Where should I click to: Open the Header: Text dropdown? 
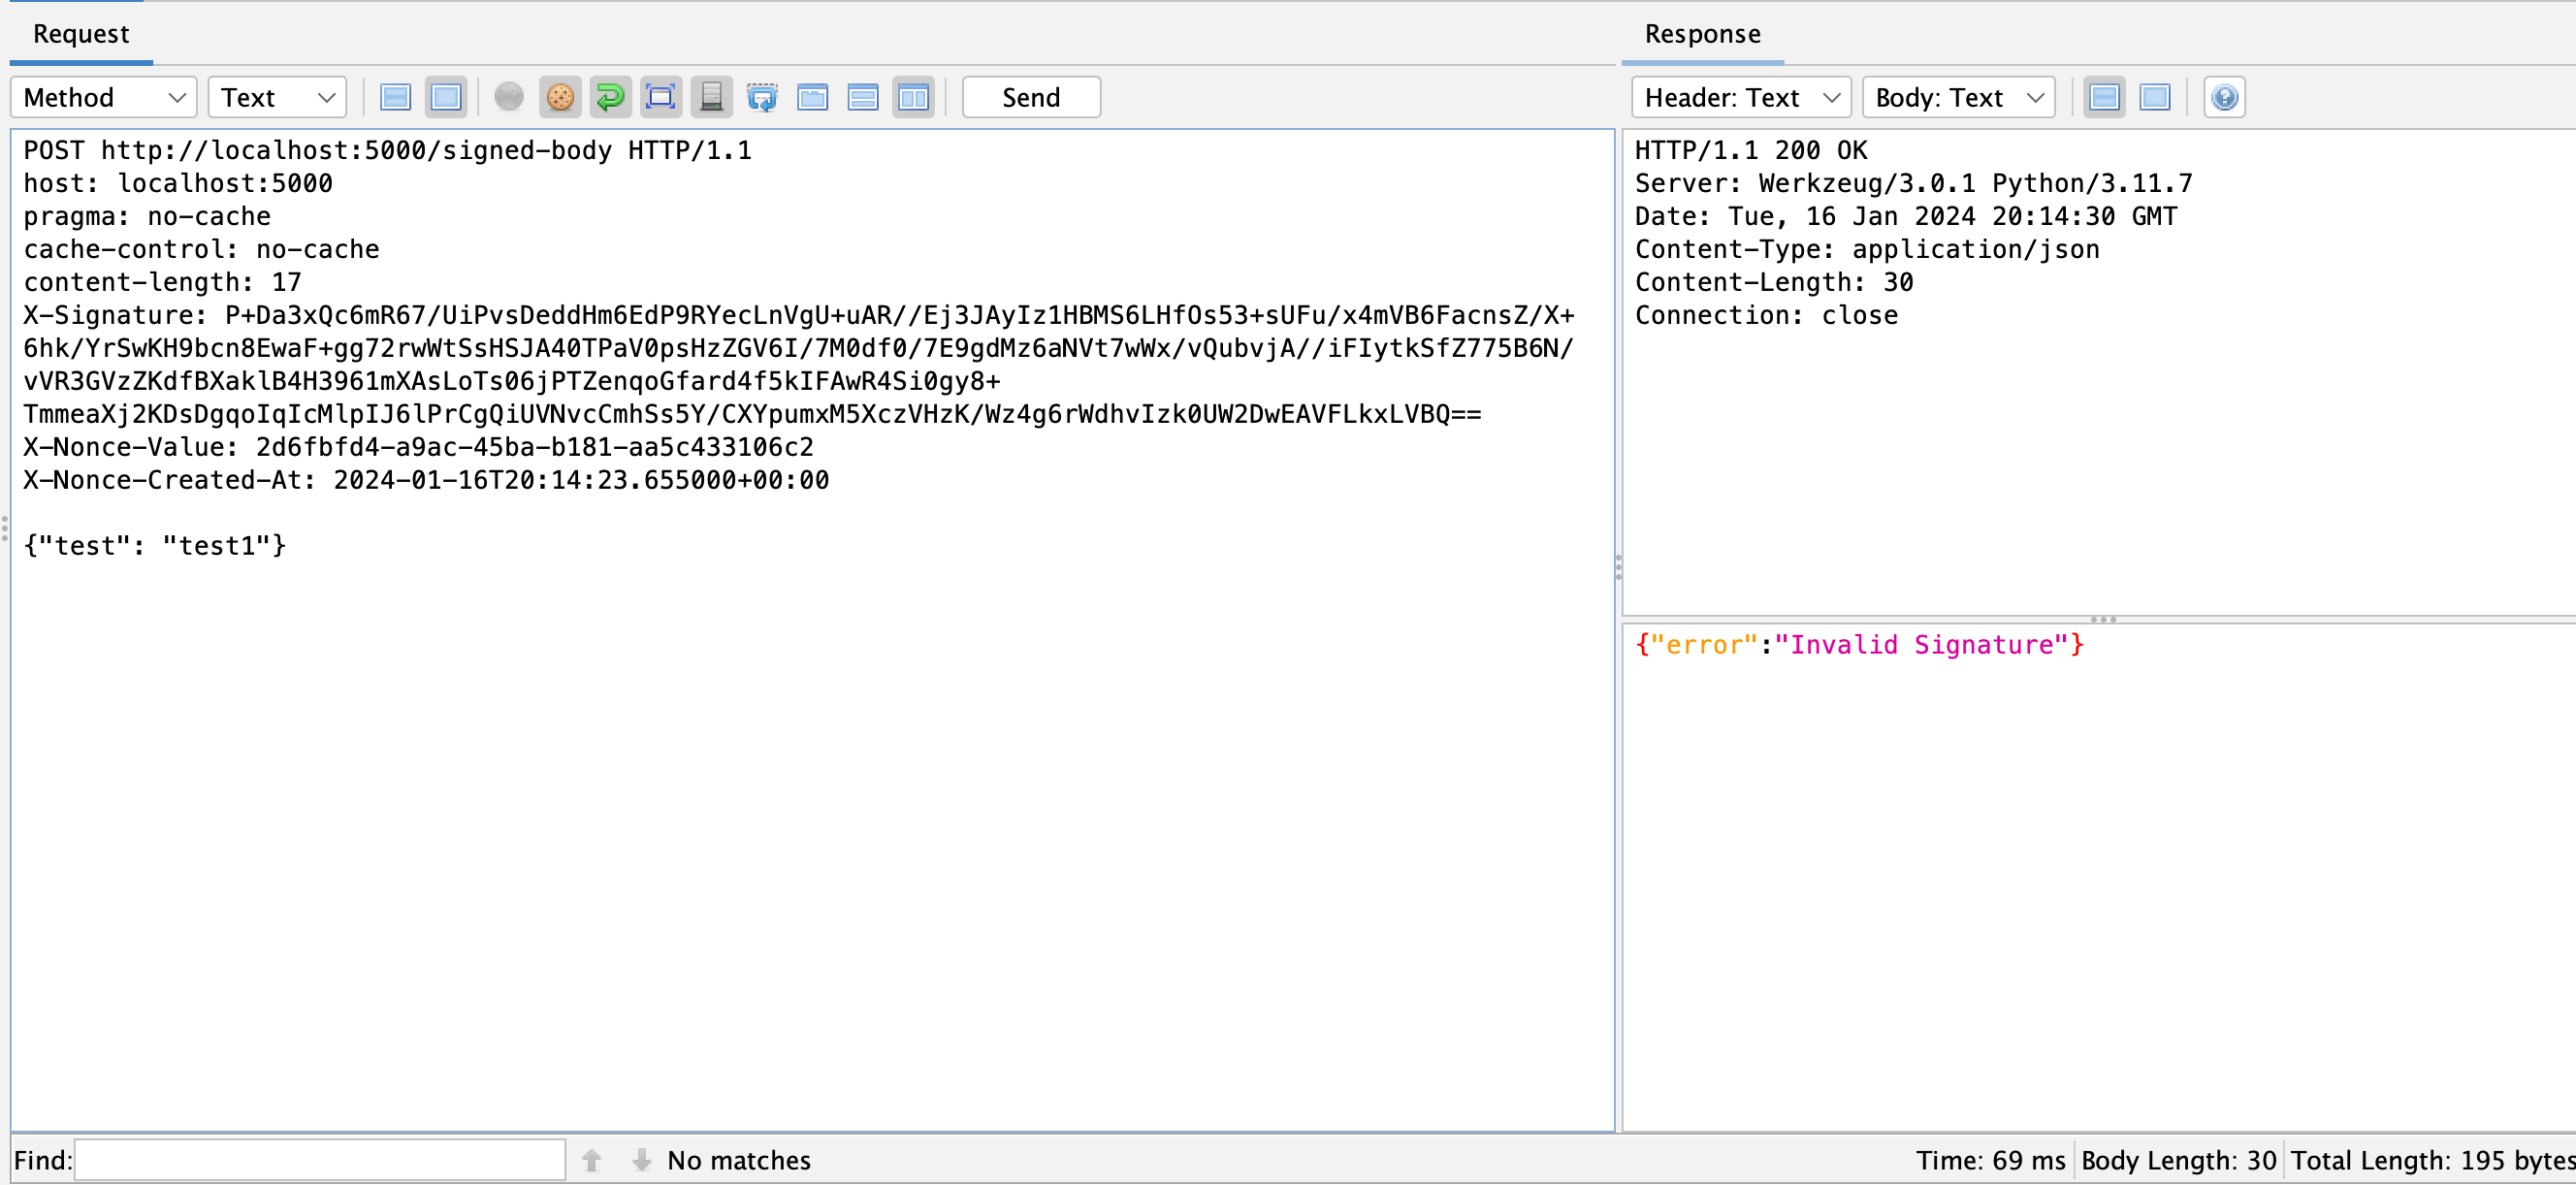point(1740,97)
